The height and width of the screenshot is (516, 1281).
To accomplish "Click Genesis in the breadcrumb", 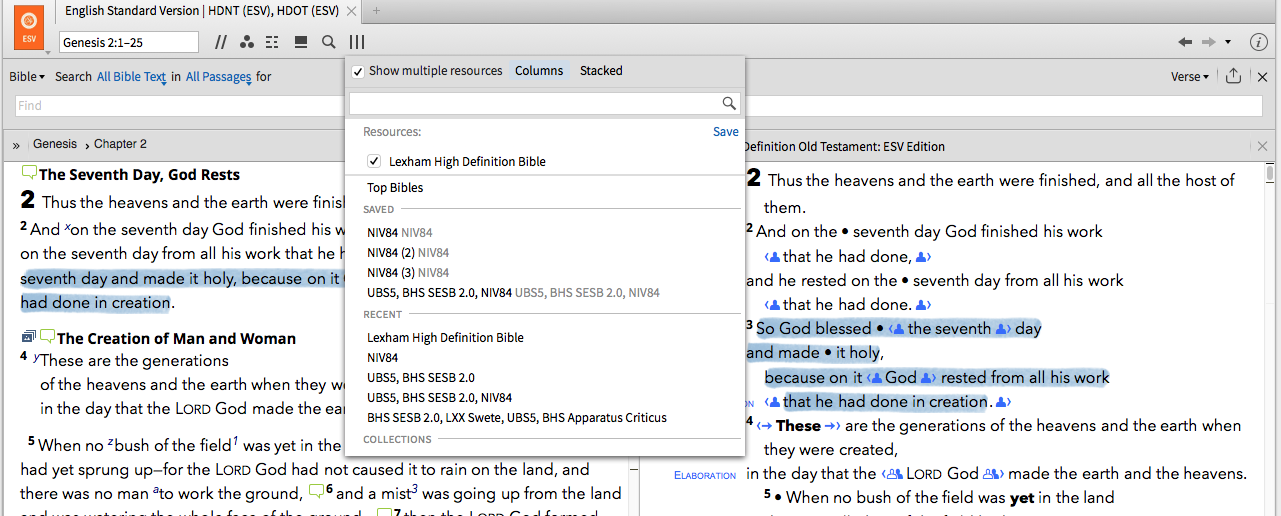I will pyautogui.click(x=55, y=144).
